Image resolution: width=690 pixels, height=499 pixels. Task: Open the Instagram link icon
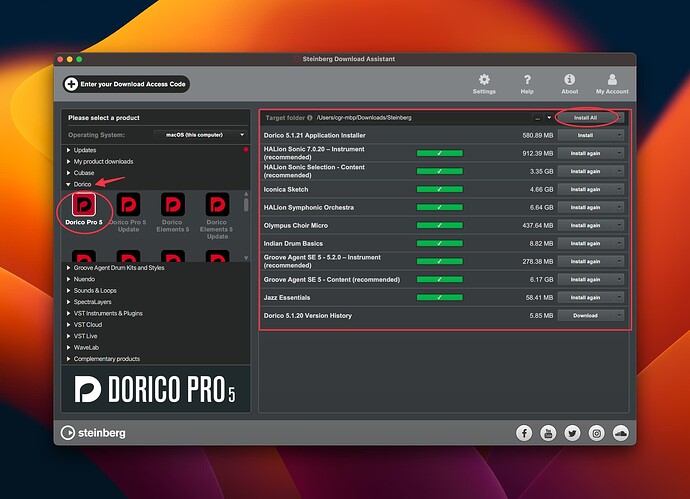point(596,433)
